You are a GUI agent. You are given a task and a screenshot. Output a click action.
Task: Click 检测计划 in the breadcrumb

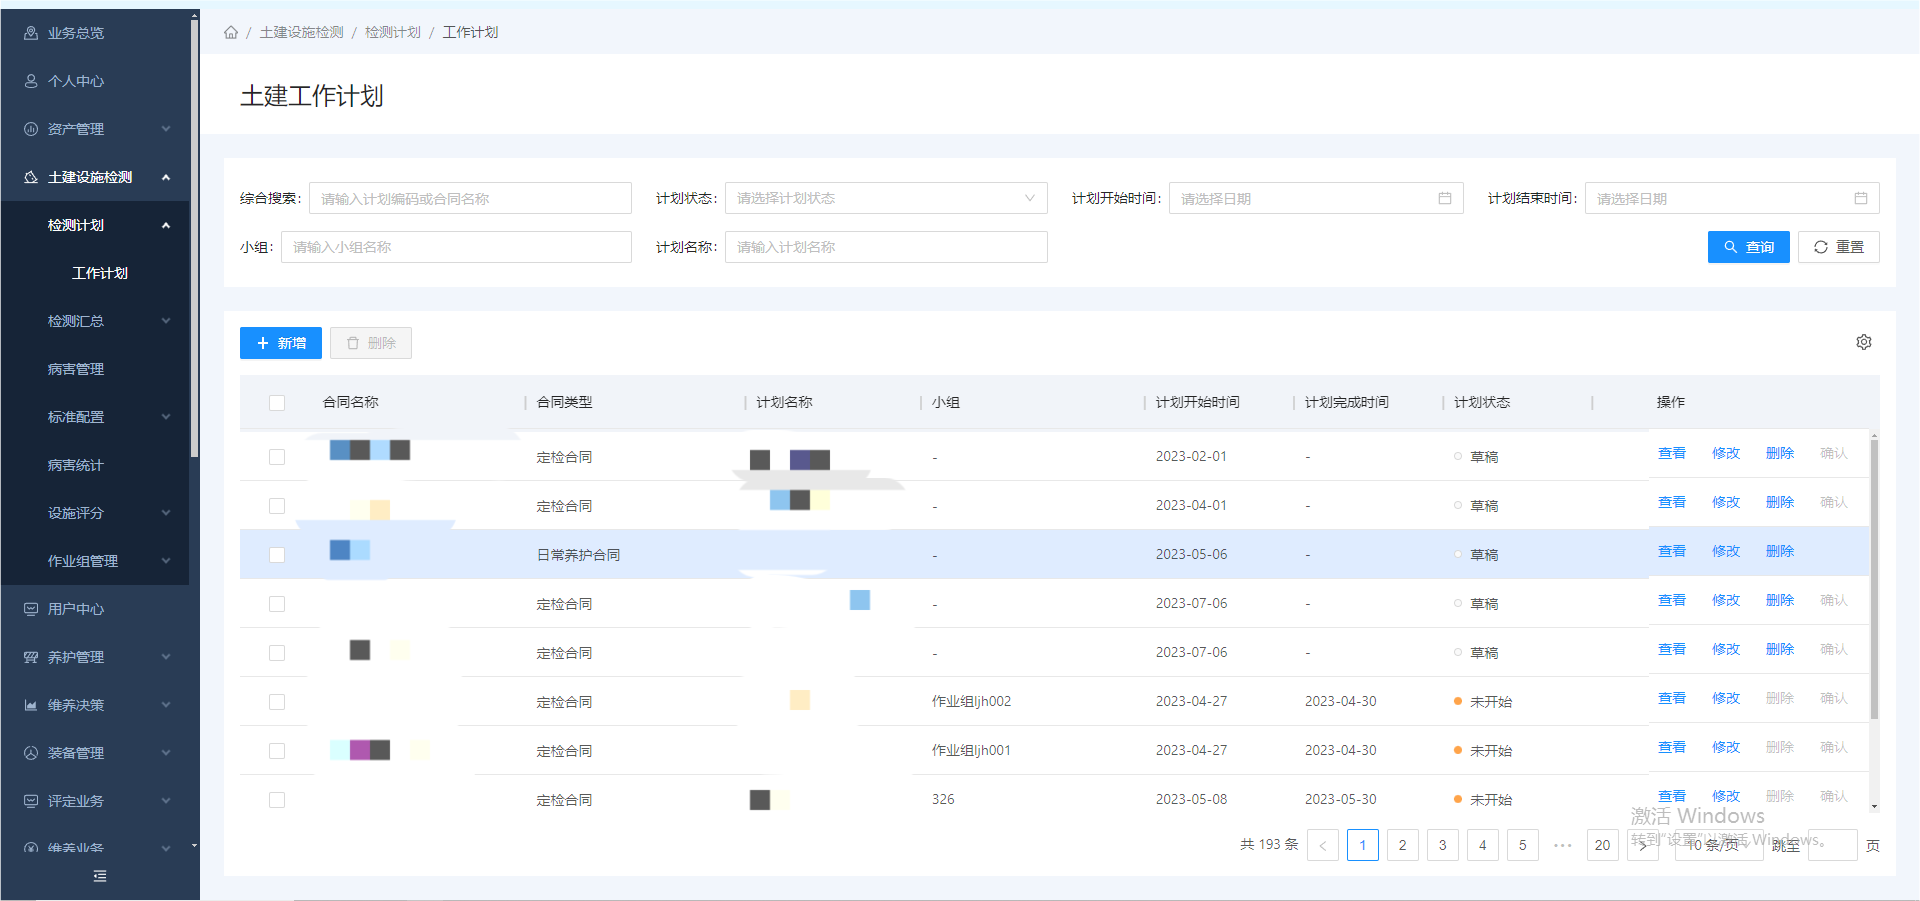tap(392, 32)
